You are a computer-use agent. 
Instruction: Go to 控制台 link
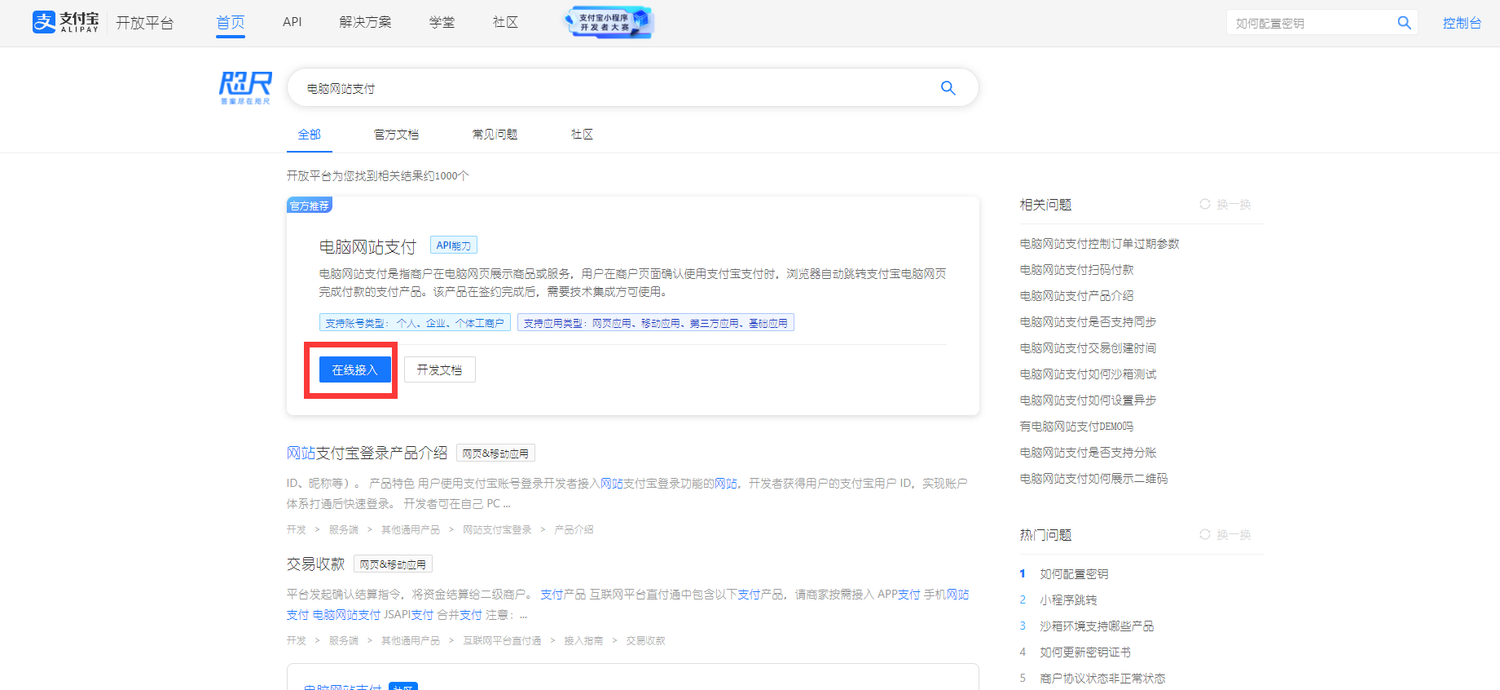1462,23
